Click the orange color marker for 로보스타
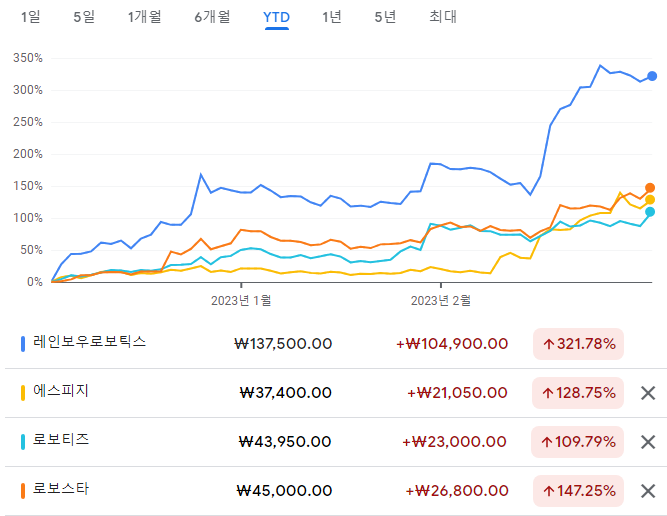Image resolution: width=667 pixels, height=516 pixels. point(23,490)
